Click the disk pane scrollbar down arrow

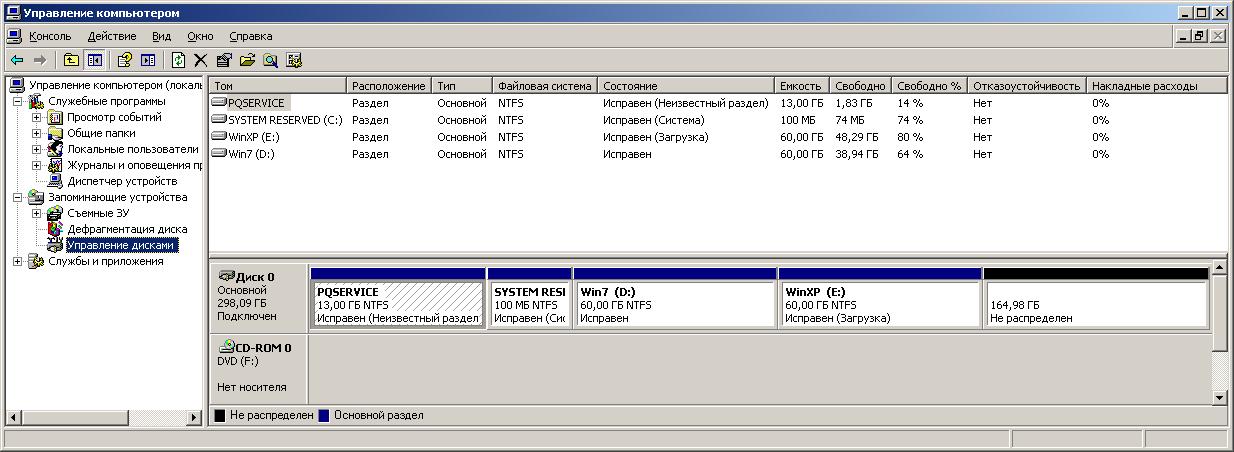point(1219,396)
